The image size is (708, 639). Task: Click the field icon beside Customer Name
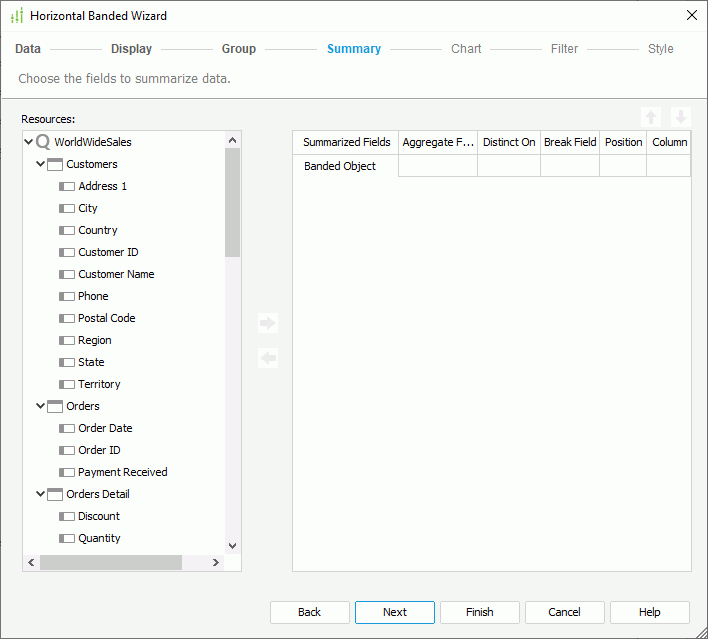67,274
